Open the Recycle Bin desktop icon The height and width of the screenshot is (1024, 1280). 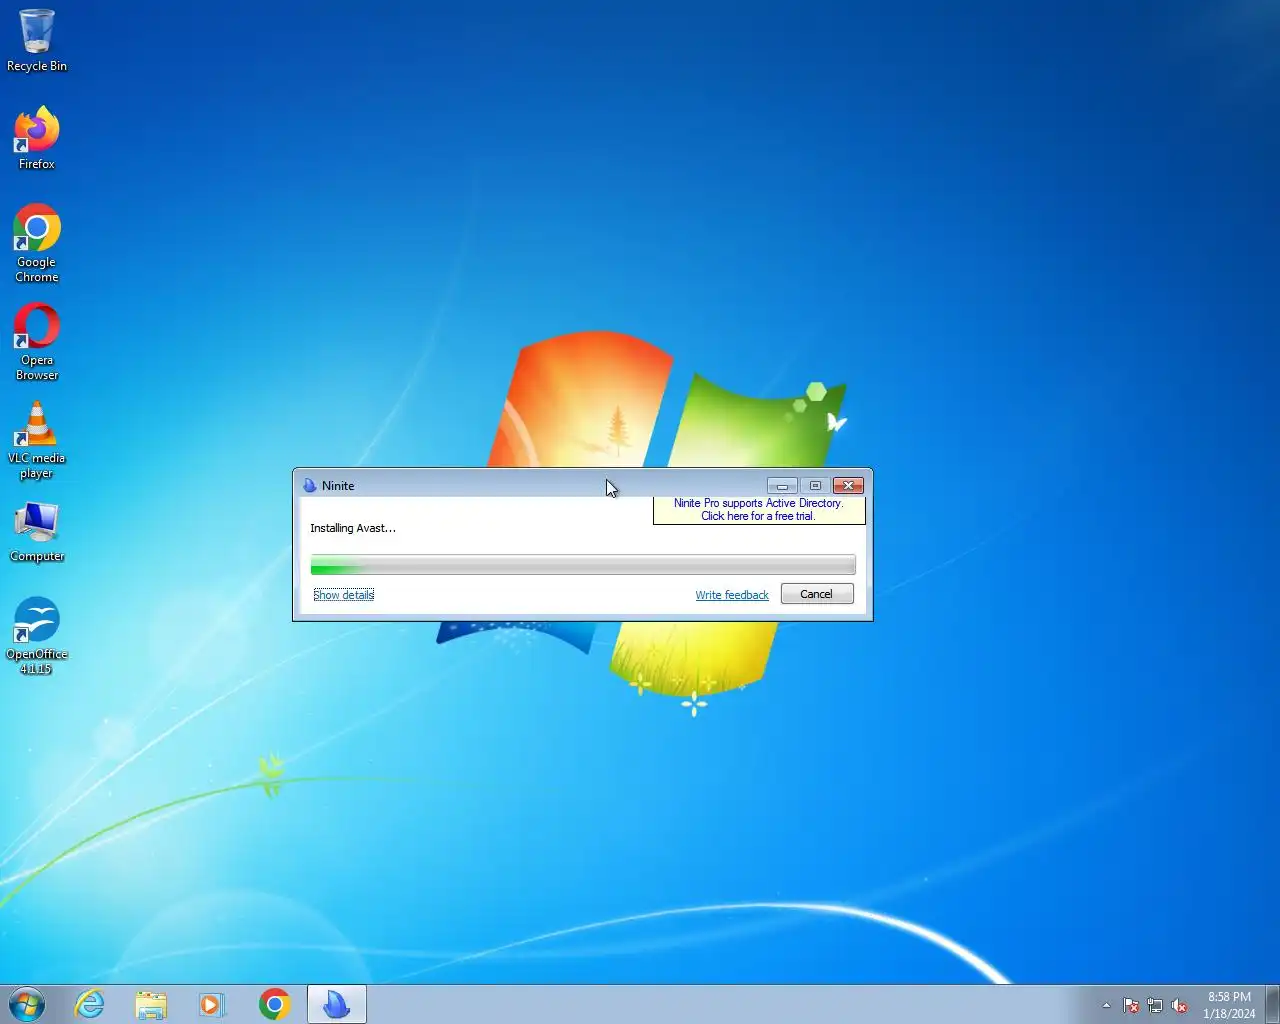[x=37, y=40]
